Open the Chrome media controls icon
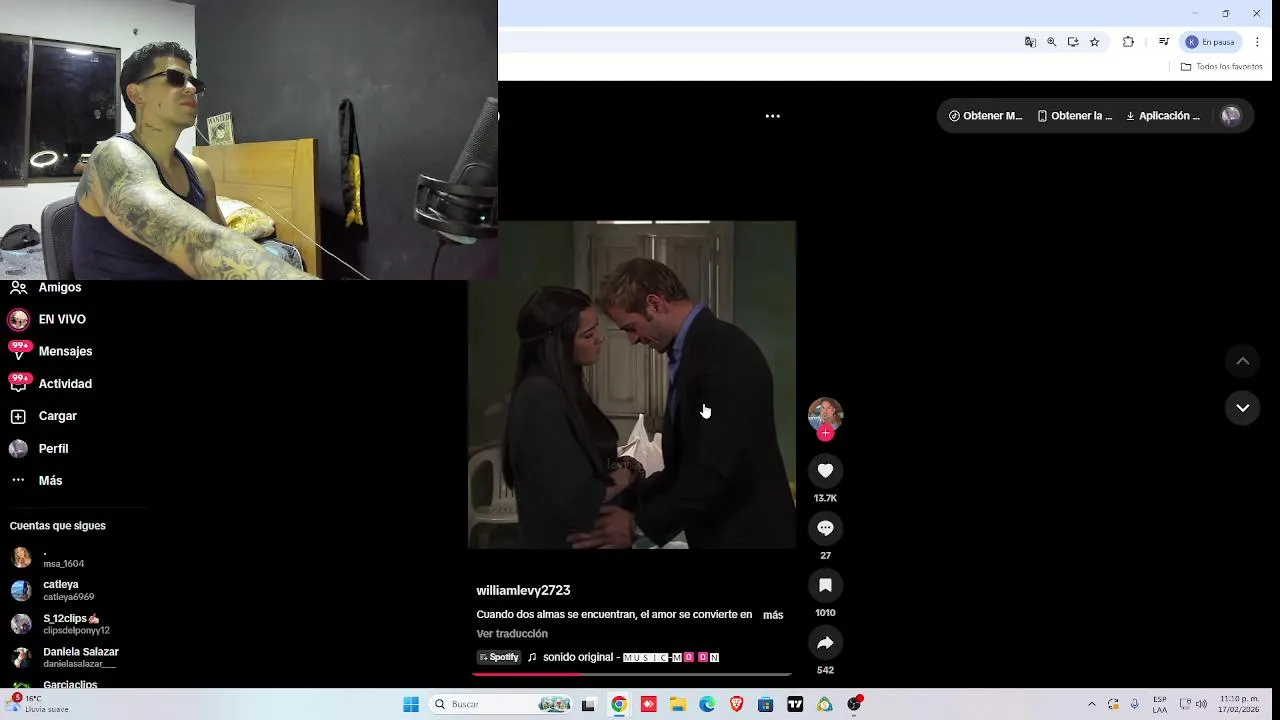The height and width of the screenshot is (720, 1280). [1163, 42]
